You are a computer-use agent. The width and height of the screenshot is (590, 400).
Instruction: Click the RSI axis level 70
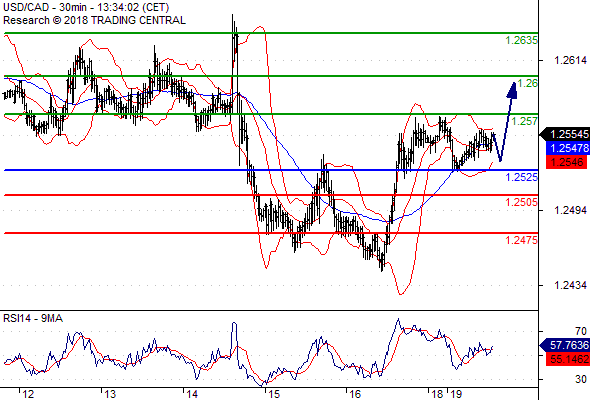[x=581, y=331]
